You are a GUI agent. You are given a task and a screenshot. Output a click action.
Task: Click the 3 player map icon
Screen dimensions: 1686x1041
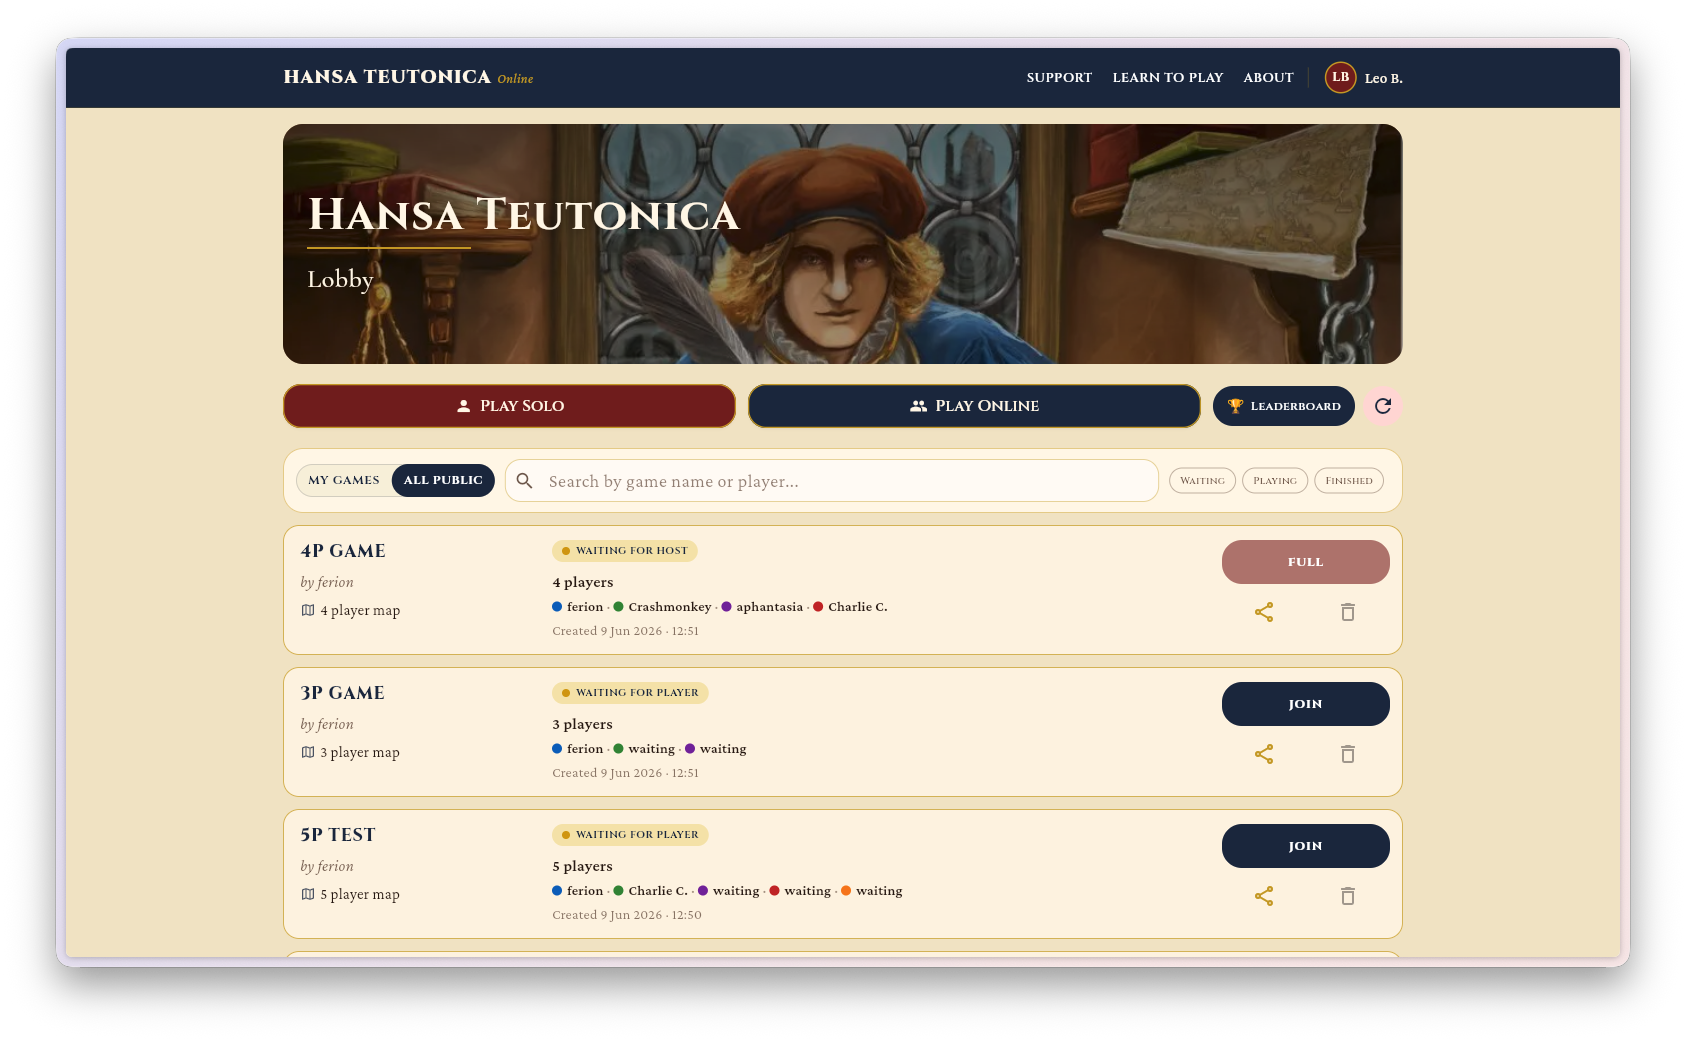point(308,752)
